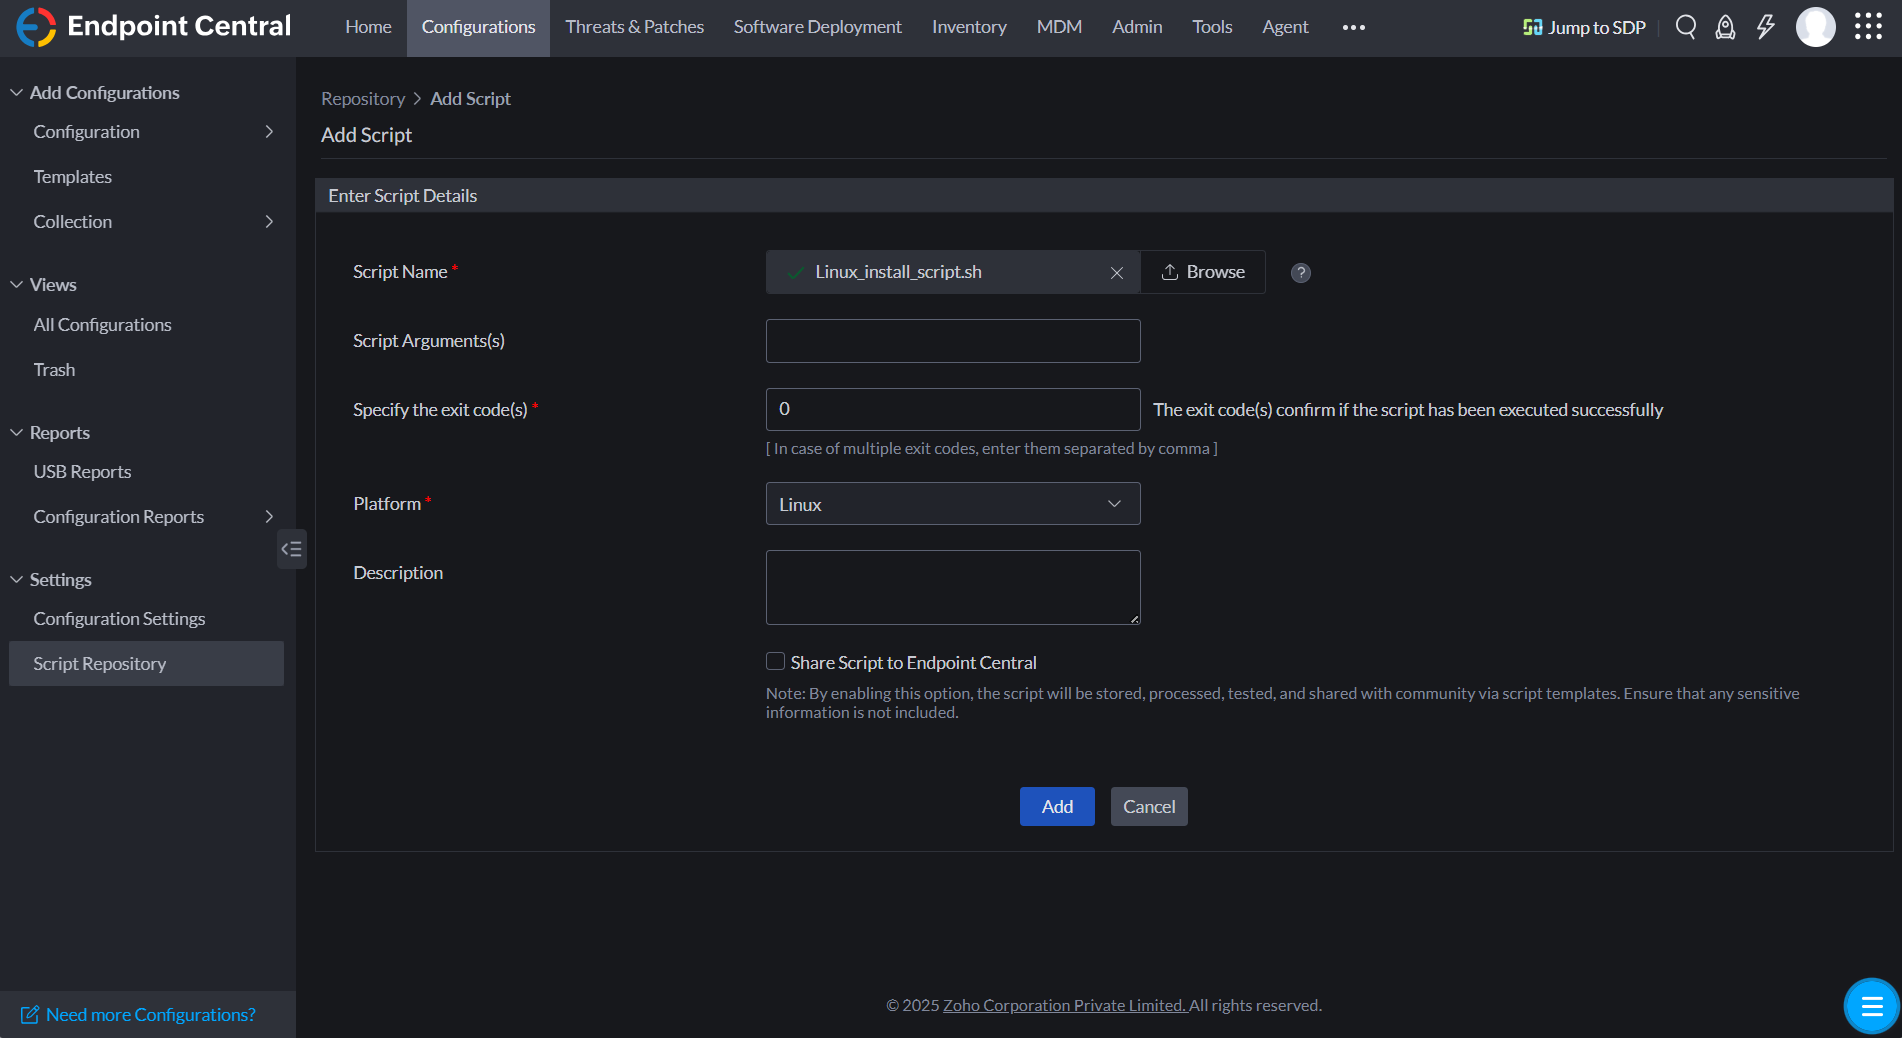Open the search magnifier icon
The width and height of the screenshot is (1902, 1038).
pos(1686,27)
